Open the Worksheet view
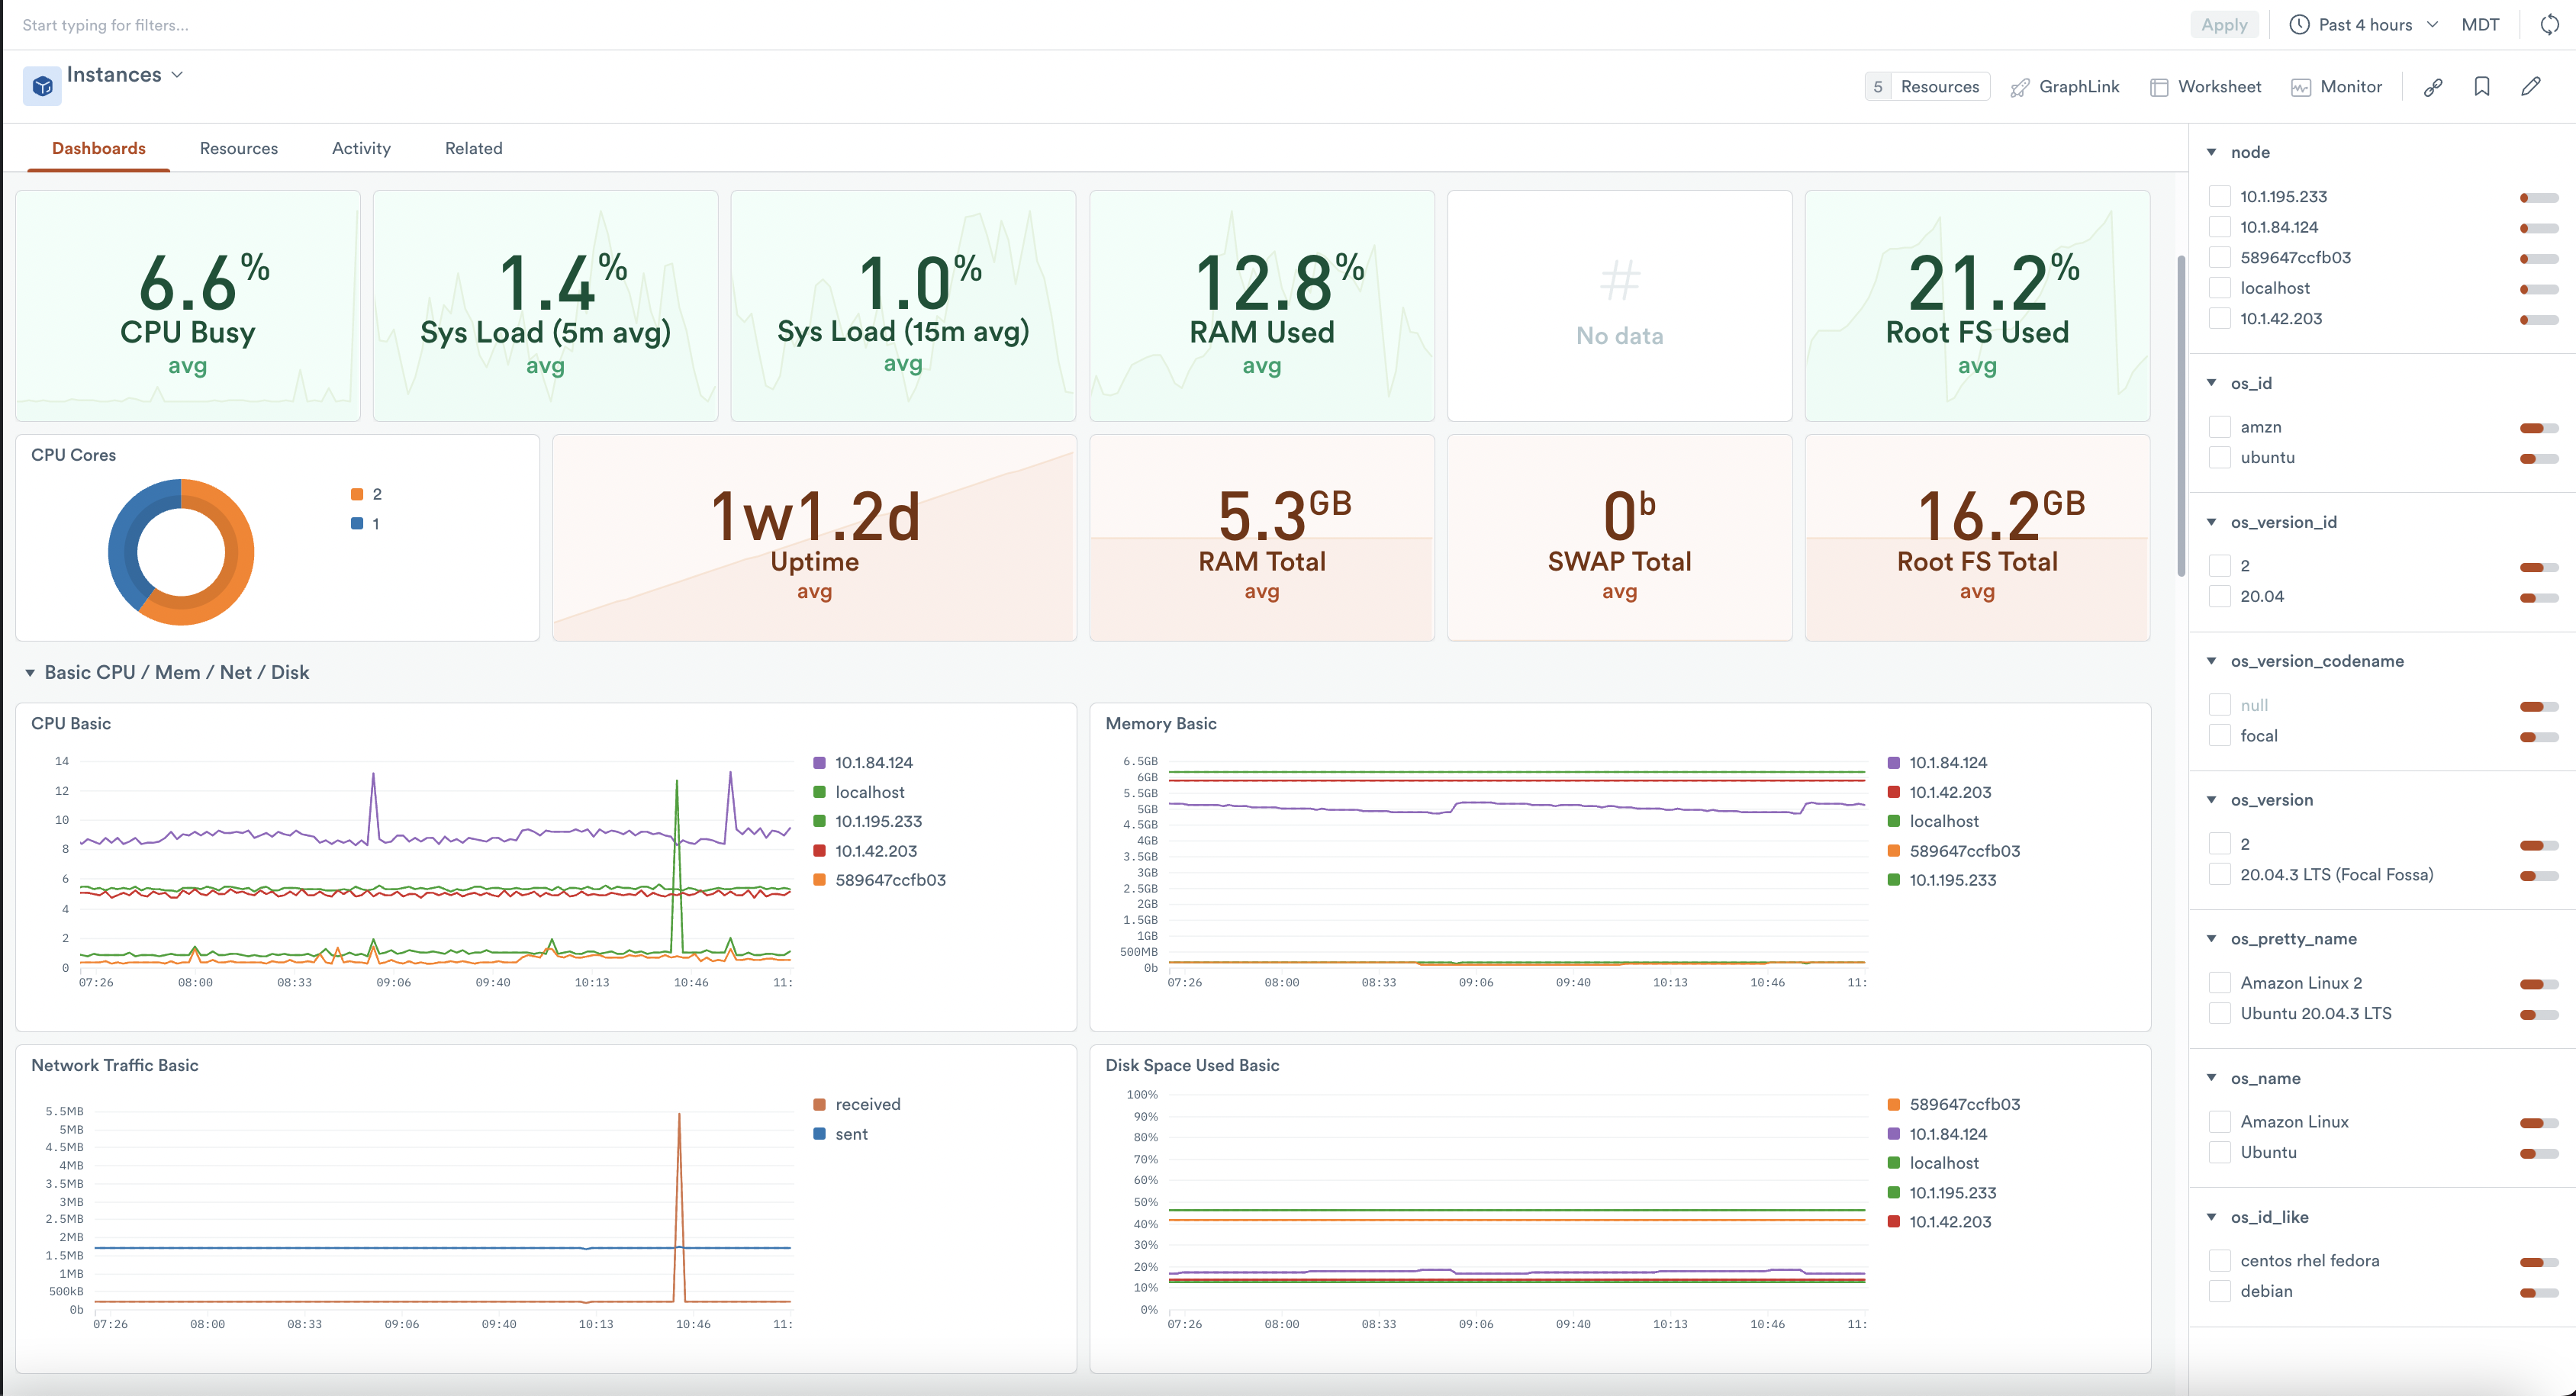The height and width of the screenshot is (1396, 2576). [2205, 87]
